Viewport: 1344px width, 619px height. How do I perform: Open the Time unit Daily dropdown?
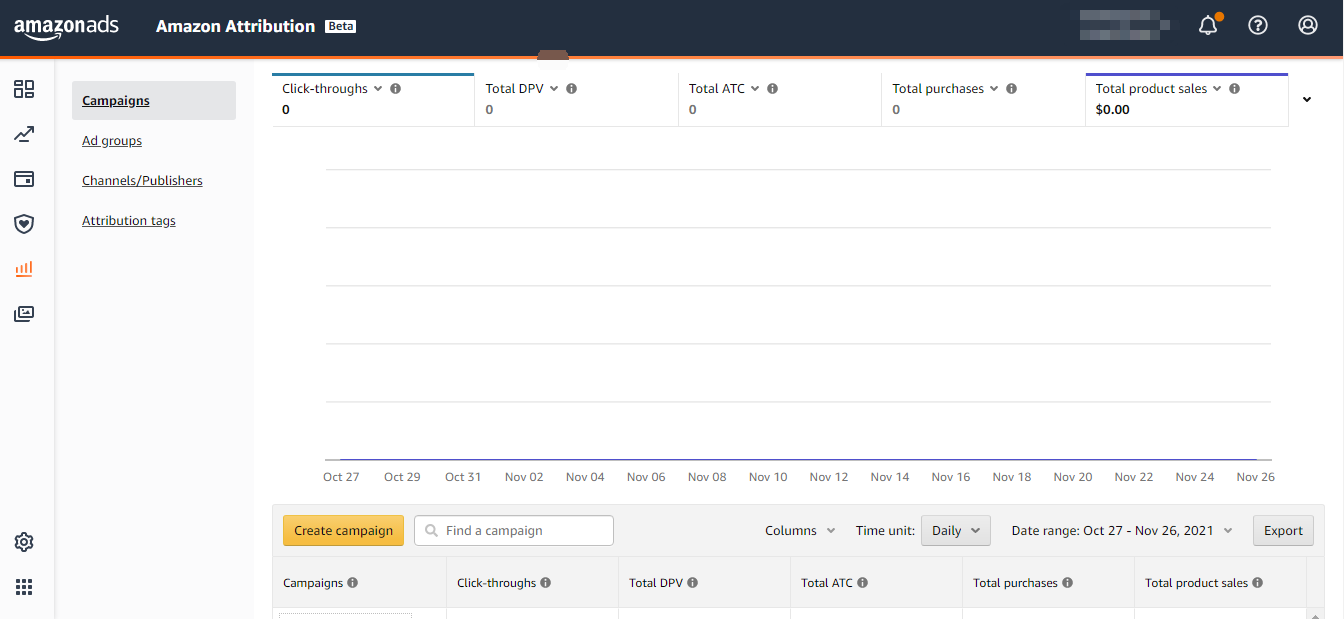(x=955, y=530)
